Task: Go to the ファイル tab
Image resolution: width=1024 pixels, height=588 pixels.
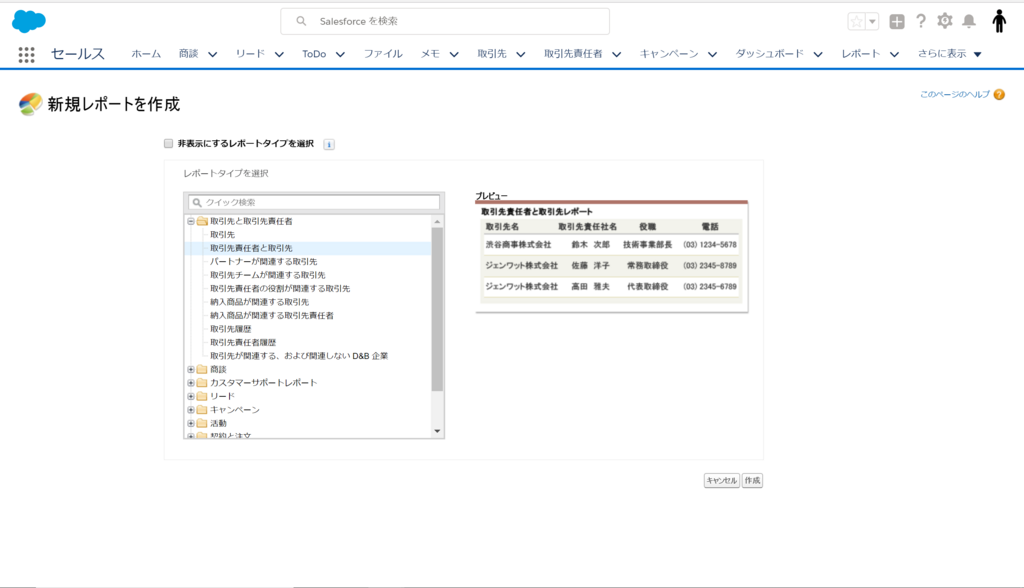Action: coord(383,54)
